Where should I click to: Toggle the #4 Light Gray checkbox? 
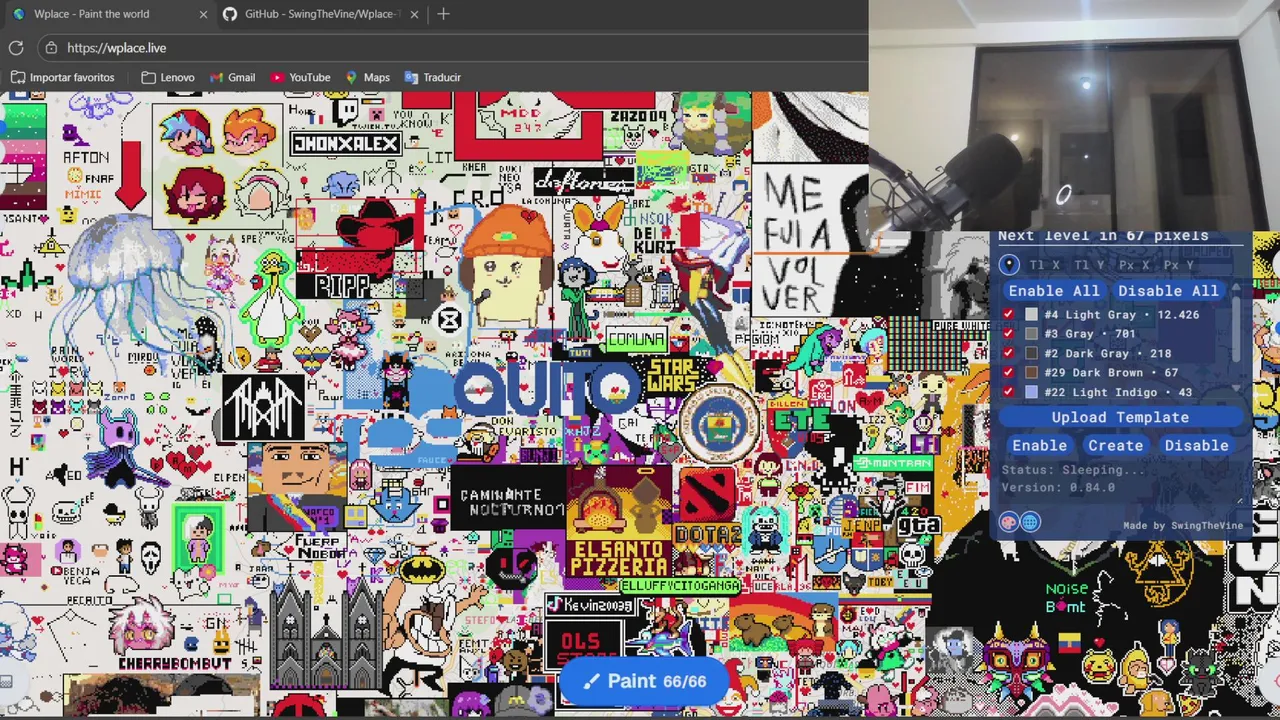(x=1008, y=315)
